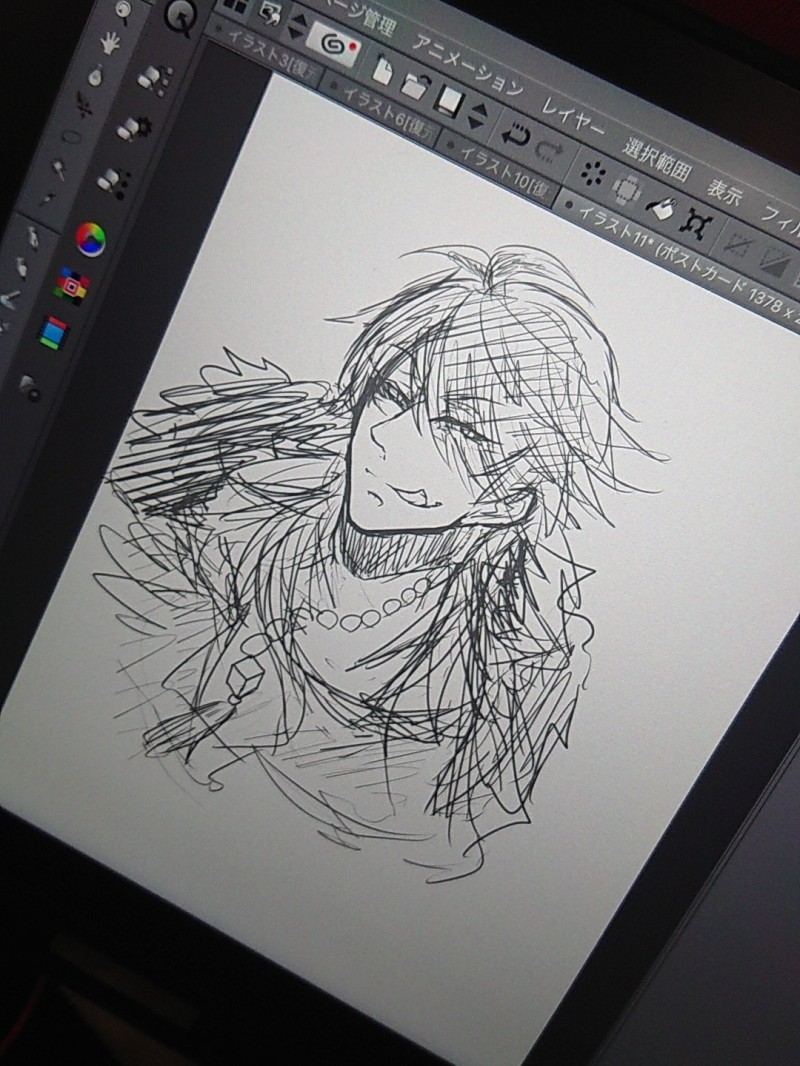Open the Color Slider palette
This screenshot has width=800, height=1066.
(53, 332)
